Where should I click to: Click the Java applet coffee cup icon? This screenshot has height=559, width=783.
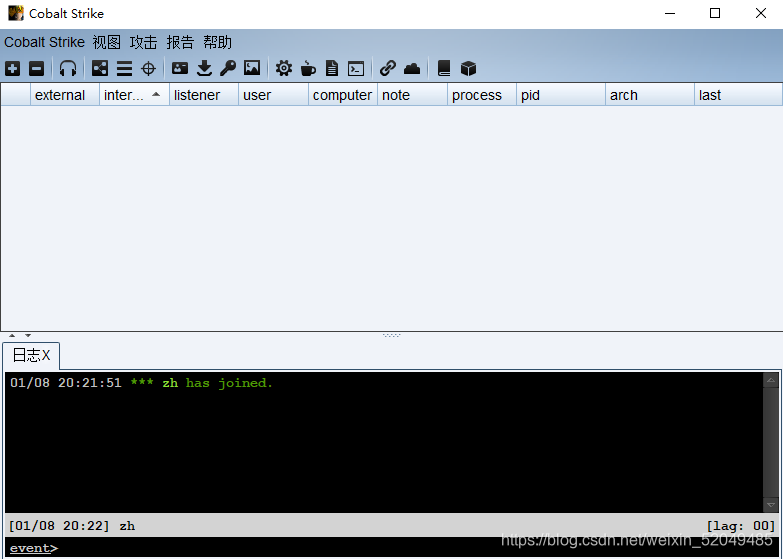(308, 68)
